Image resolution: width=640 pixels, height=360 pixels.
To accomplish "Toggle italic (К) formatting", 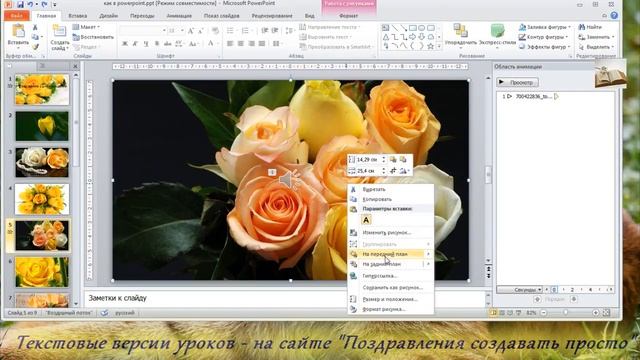I will (x=136, y=43).
